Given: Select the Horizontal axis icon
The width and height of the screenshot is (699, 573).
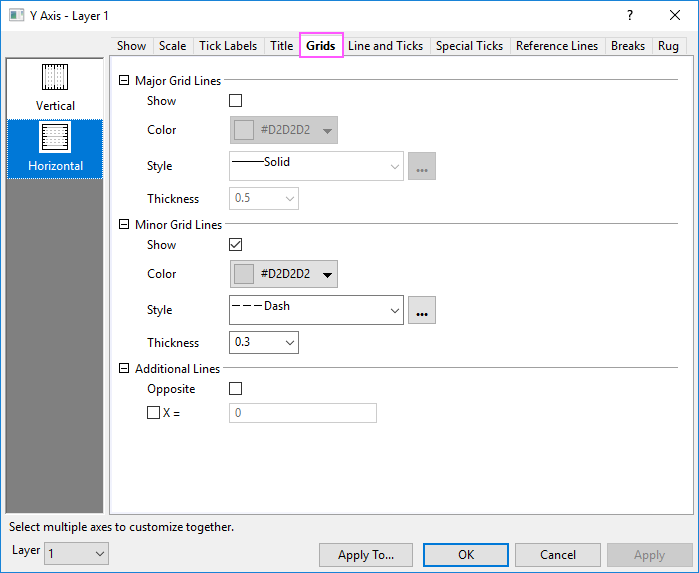Looking at the screenshot, I should tap(55, 139).
